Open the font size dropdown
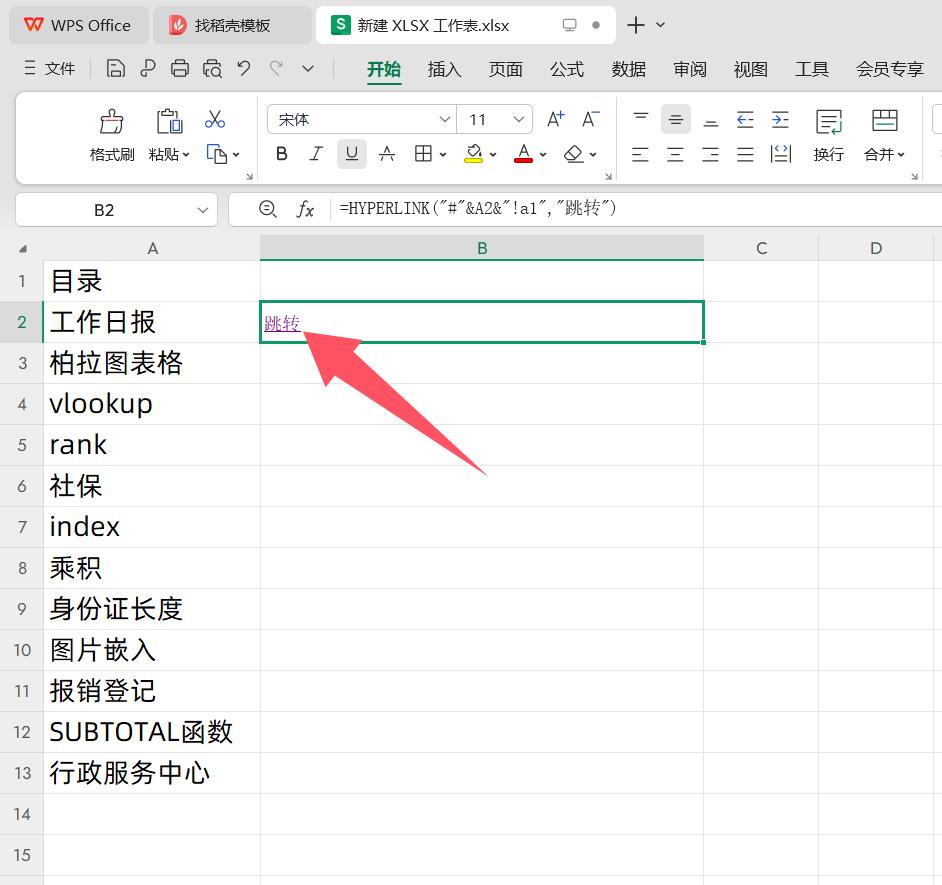Viewport: 942px width, 885px height. (518, 120)
